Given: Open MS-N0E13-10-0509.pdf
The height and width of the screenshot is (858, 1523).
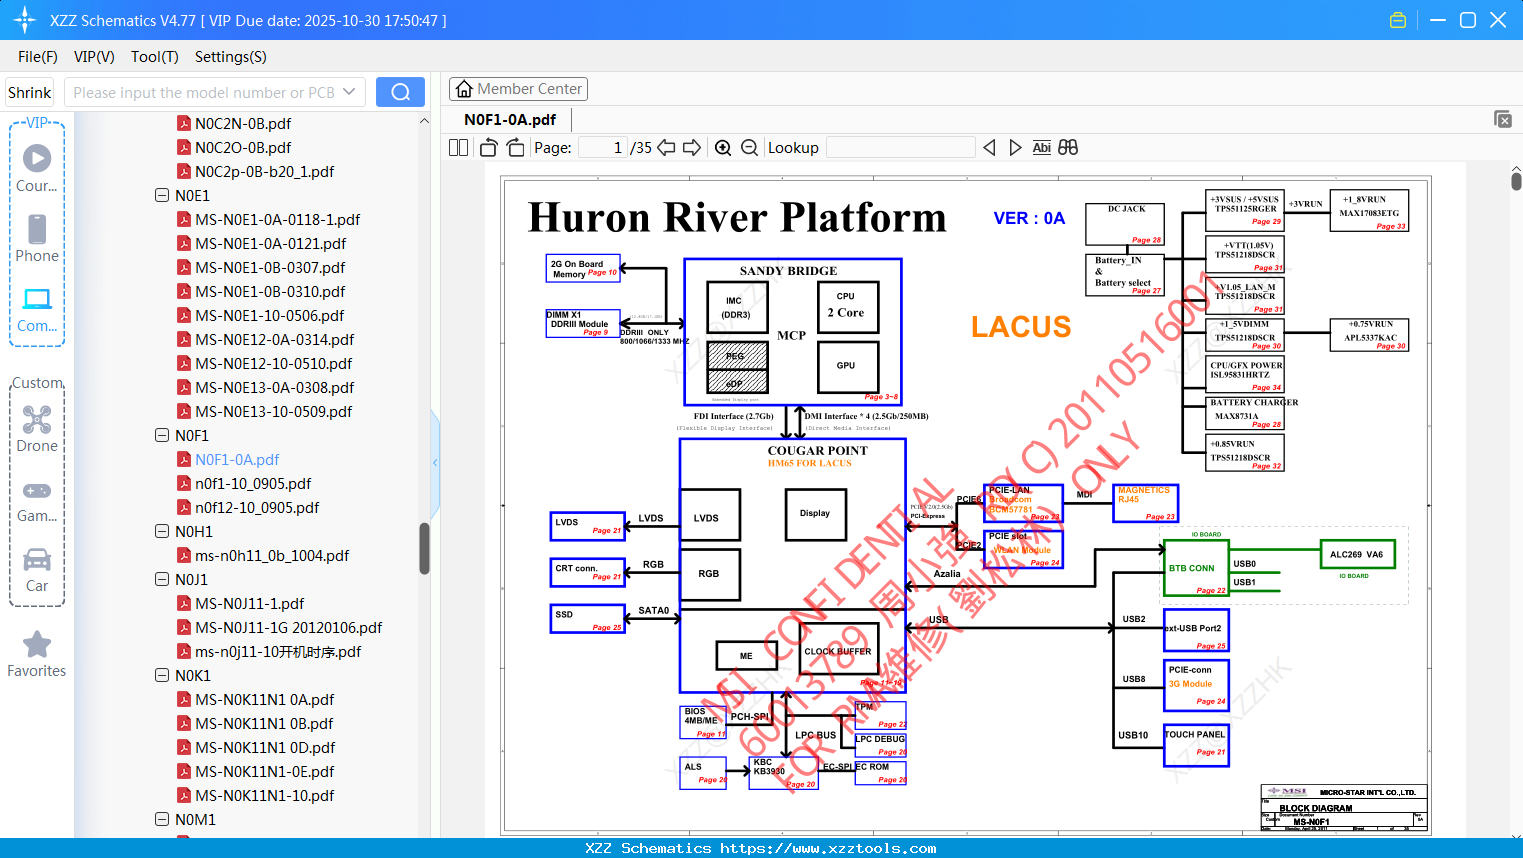Looking at the screenshot, I should click(273, 412).
